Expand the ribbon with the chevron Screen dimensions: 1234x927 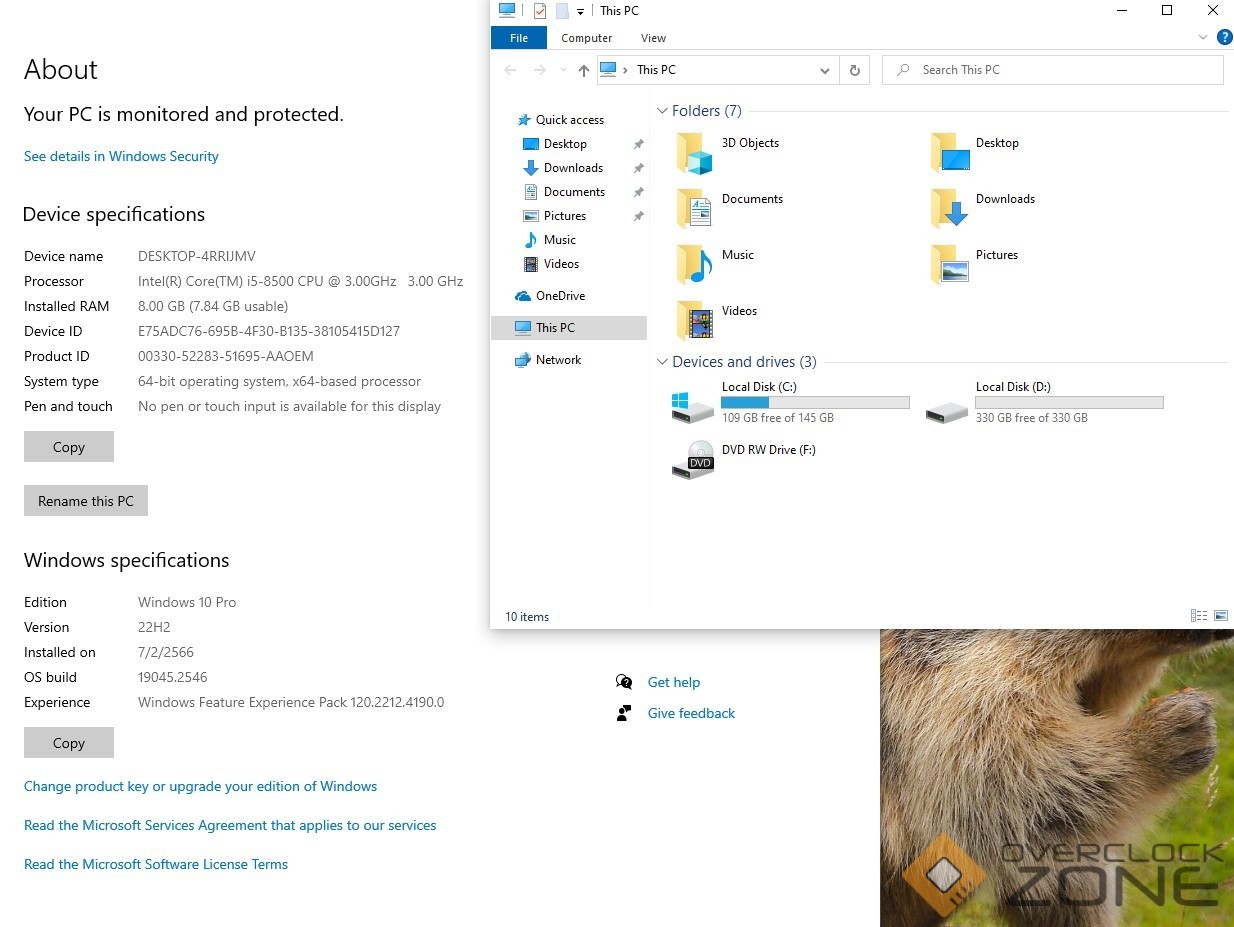pyautogui.click(x=1203, y=38)
